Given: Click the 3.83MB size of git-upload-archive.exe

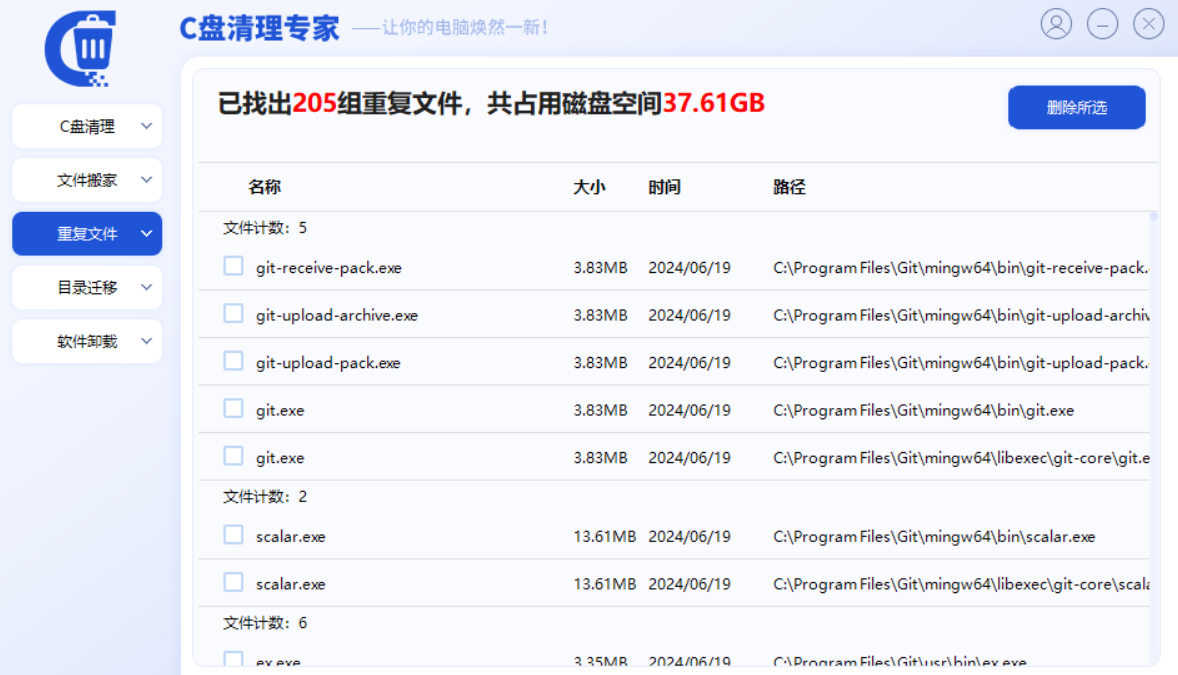Looking at the screenshot, I should [600, 316].
